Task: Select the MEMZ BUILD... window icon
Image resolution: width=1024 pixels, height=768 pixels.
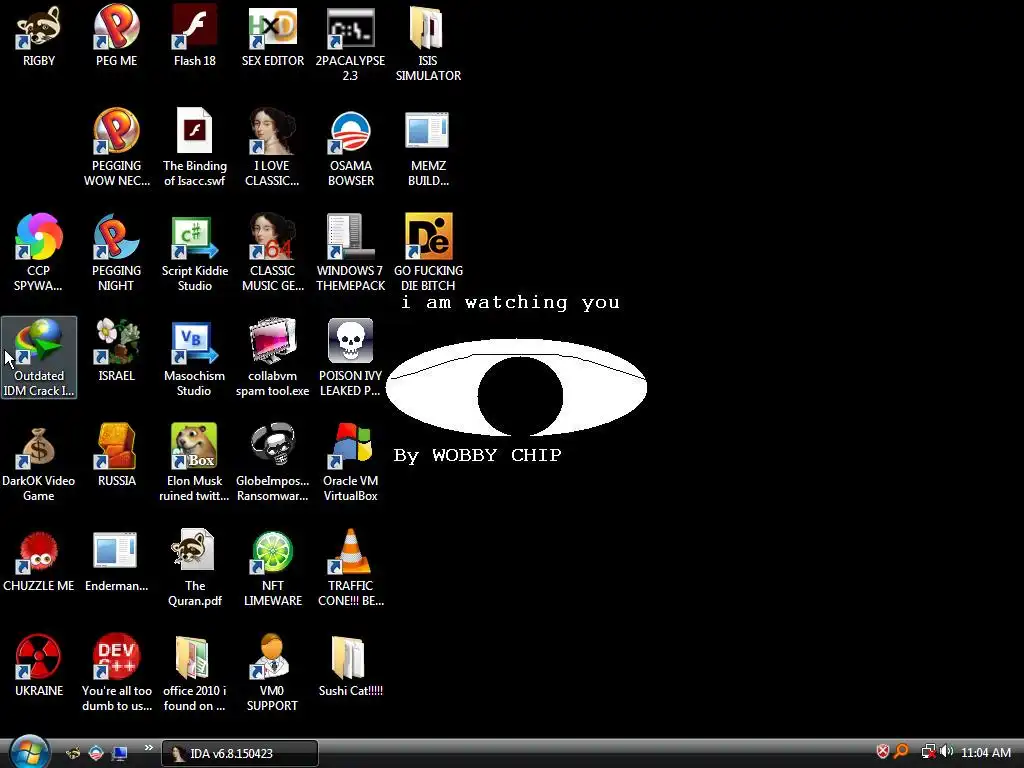Action: pyautogui.click(x=428, y=148)
